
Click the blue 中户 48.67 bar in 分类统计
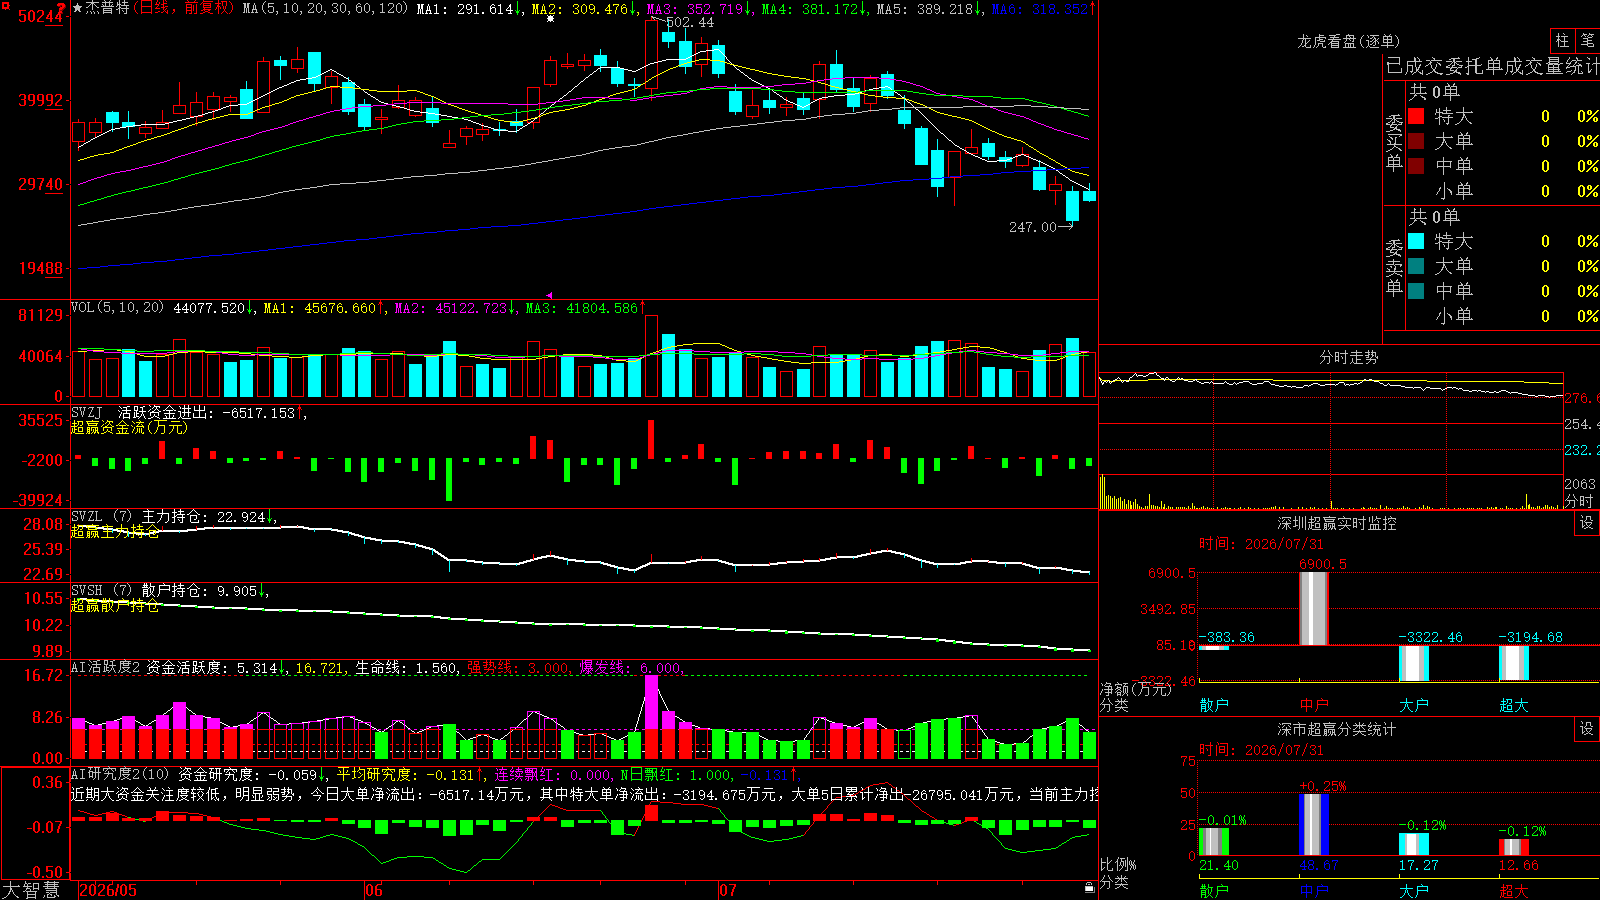pos(1314,824)
